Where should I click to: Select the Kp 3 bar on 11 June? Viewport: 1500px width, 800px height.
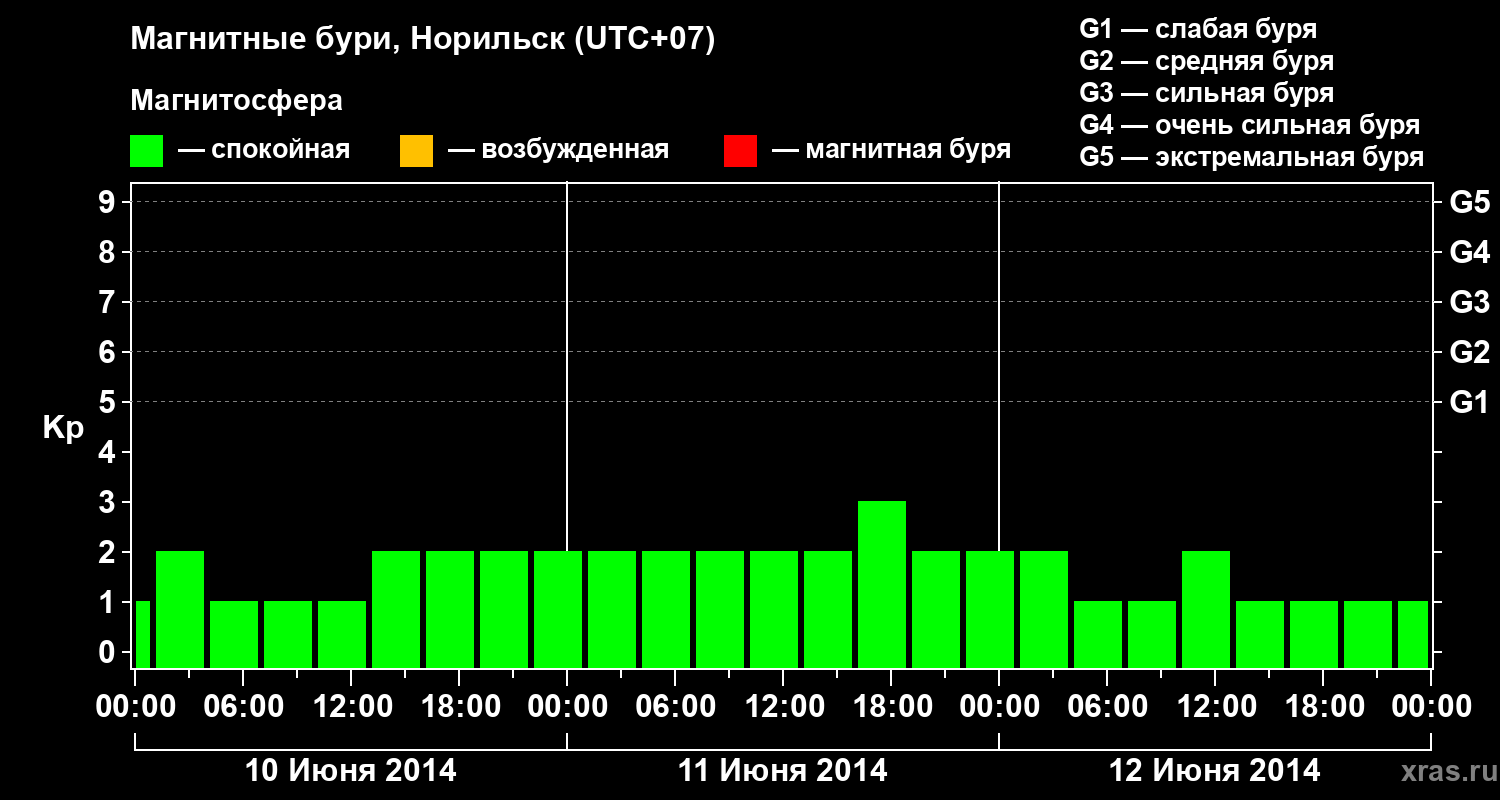(x=882, y=584)
